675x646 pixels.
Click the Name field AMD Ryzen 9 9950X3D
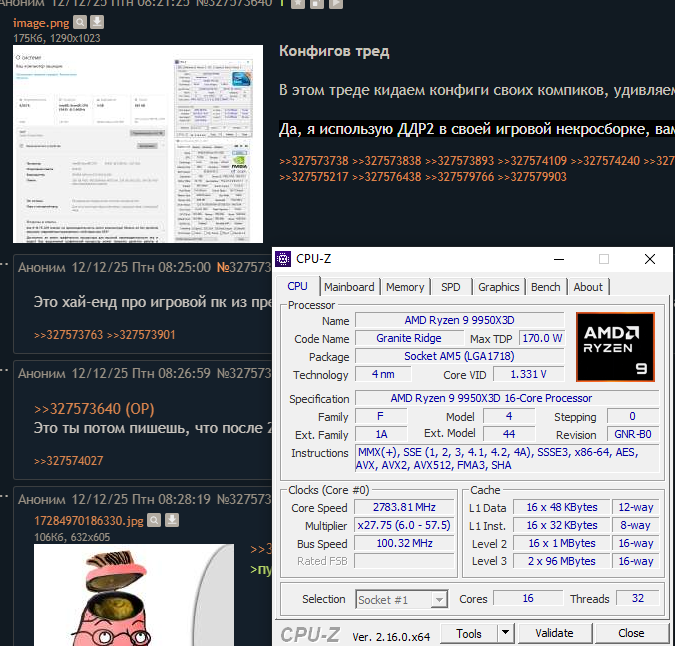tap(459, 320)
